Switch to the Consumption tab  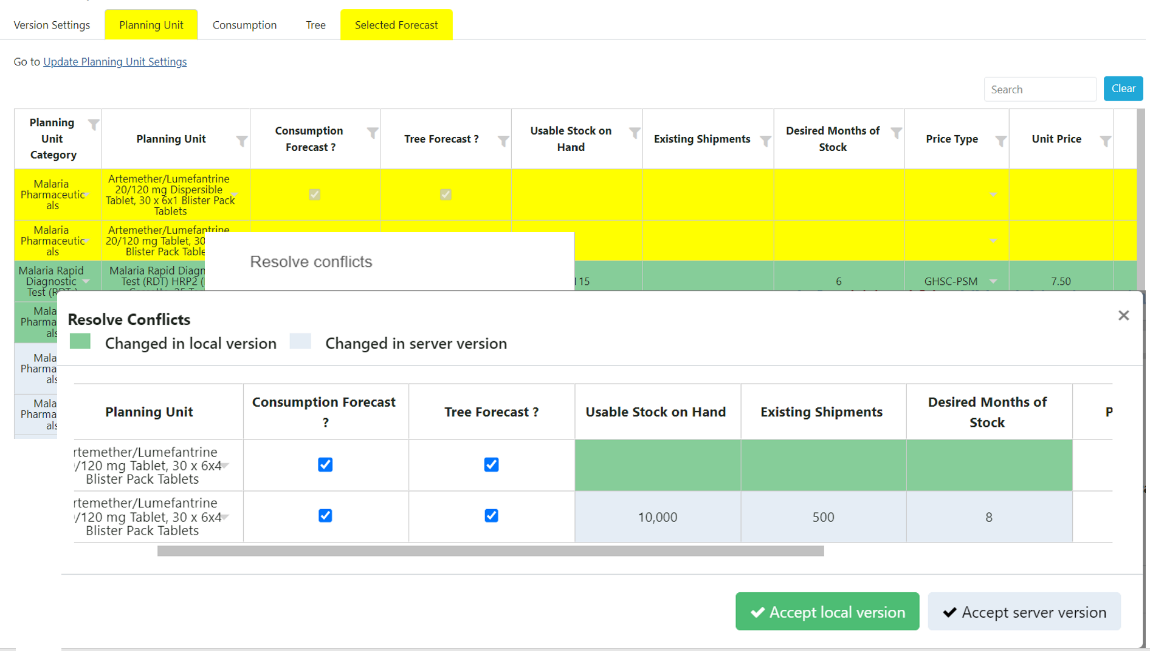[x=245, y=25]
